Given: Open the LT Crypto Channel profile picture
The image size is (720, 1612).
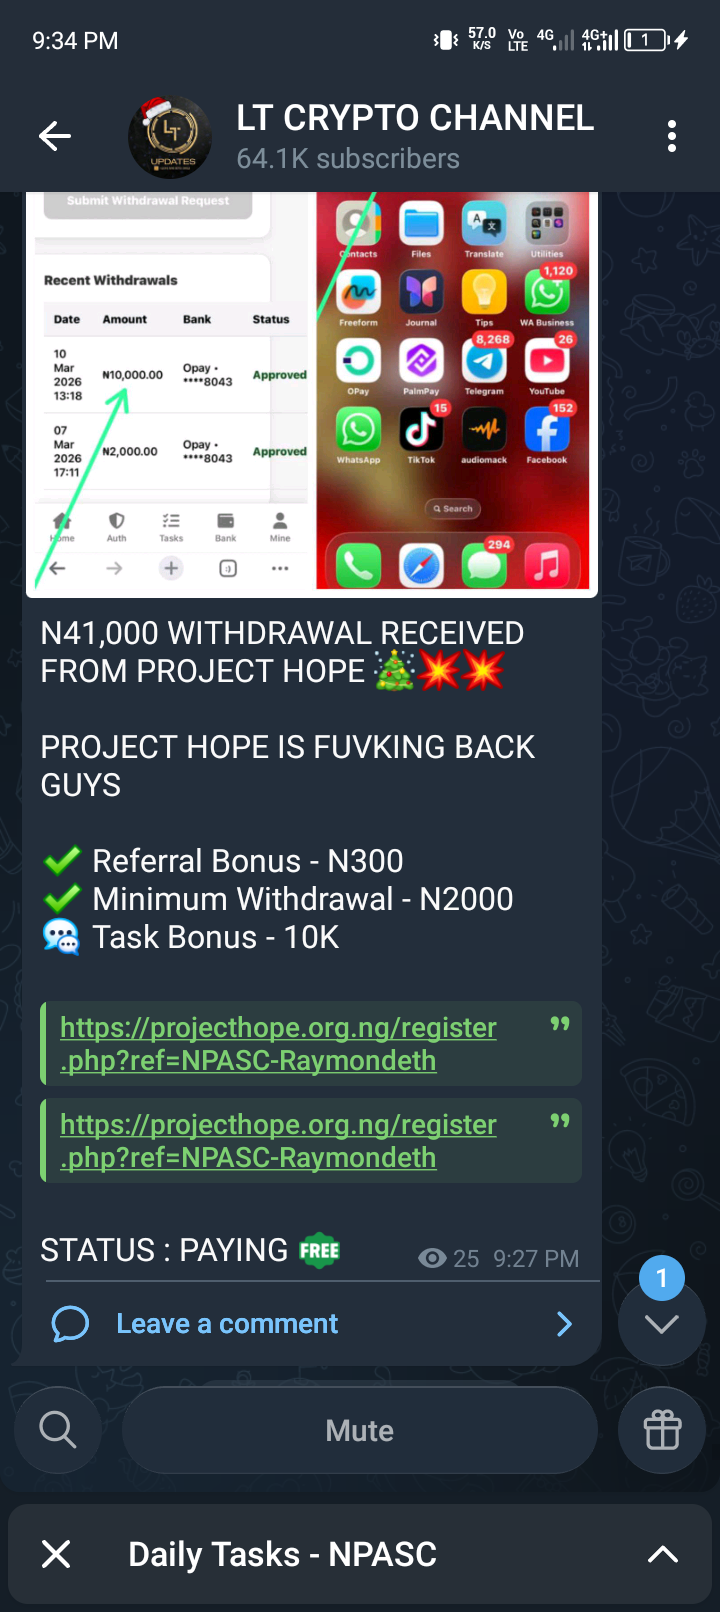Looking at the screenshot, I should (x=170, y=137).
